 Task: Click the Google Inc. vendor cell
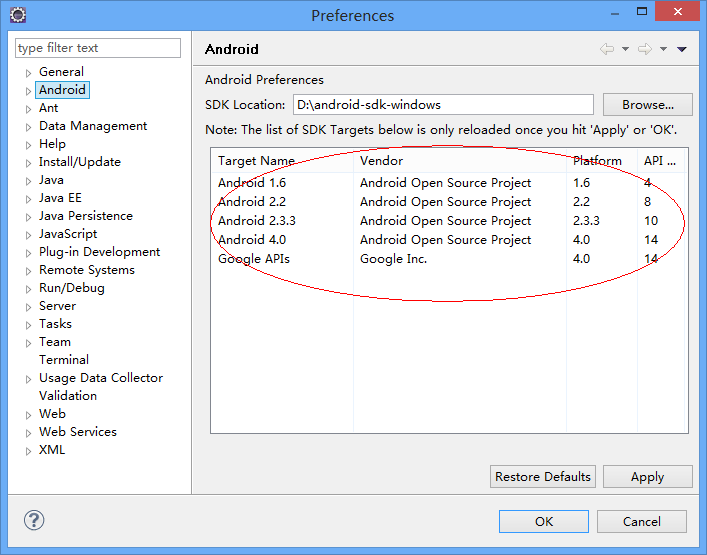click(393, 259)
